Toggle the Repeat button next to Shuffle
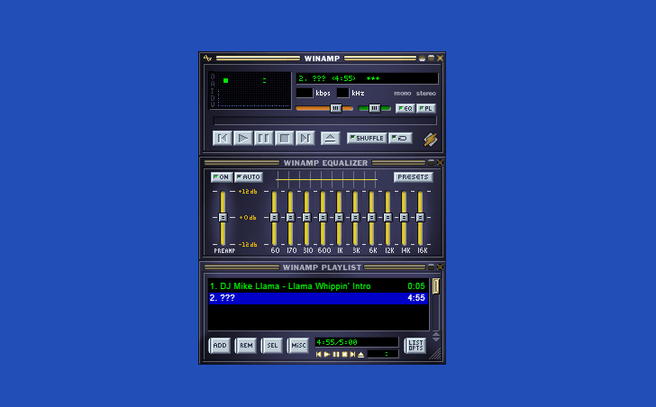The height and width of the screenshot is (407, 656). click(400, 138)
